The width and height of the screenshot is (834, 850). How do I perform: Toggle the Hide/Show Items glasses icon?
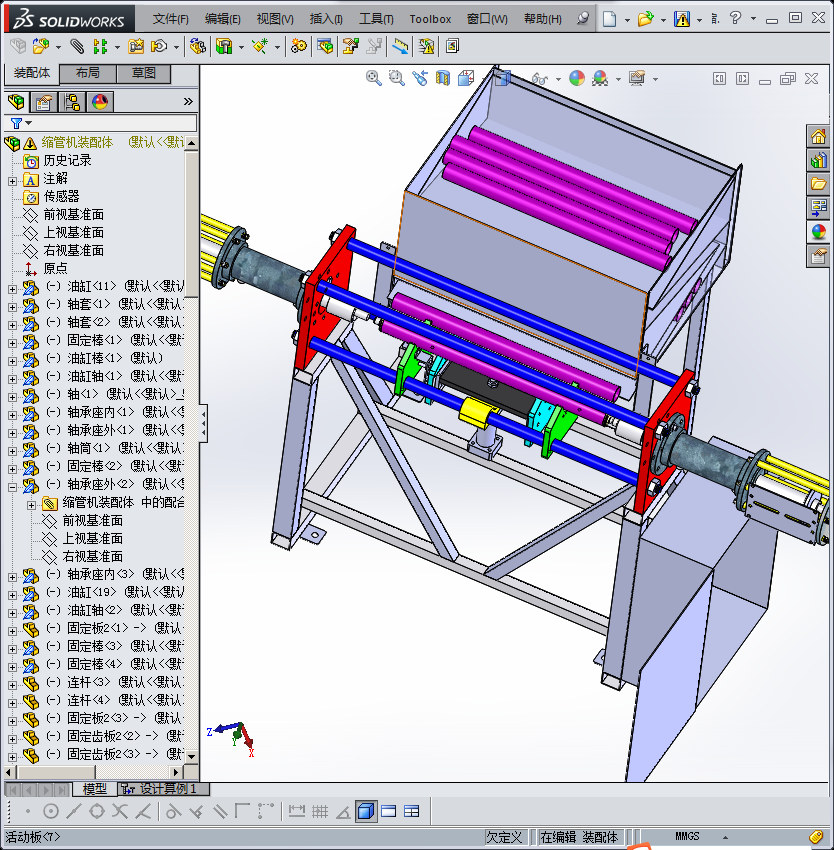(x=540, y=79)
